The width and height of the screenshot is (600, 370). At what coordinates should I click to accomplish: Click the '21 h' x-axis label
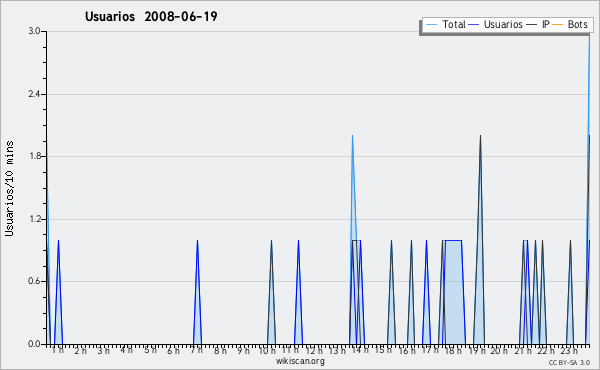click(x=523, y=350)
